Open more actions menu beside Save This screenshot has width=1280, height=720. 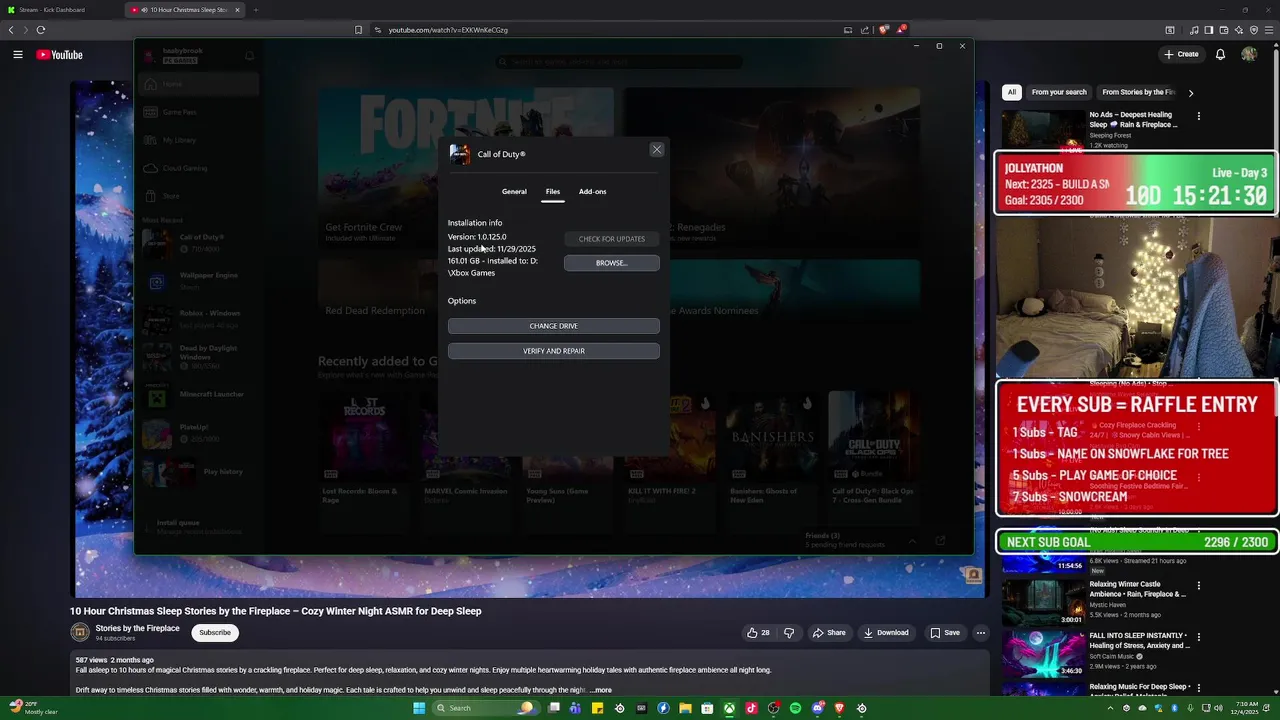tap(981, 633)
